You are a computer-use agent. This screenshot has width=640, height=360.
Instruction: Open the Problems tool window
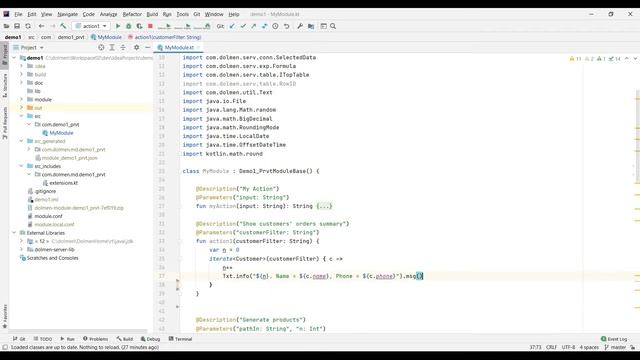[x=96, y=339]
